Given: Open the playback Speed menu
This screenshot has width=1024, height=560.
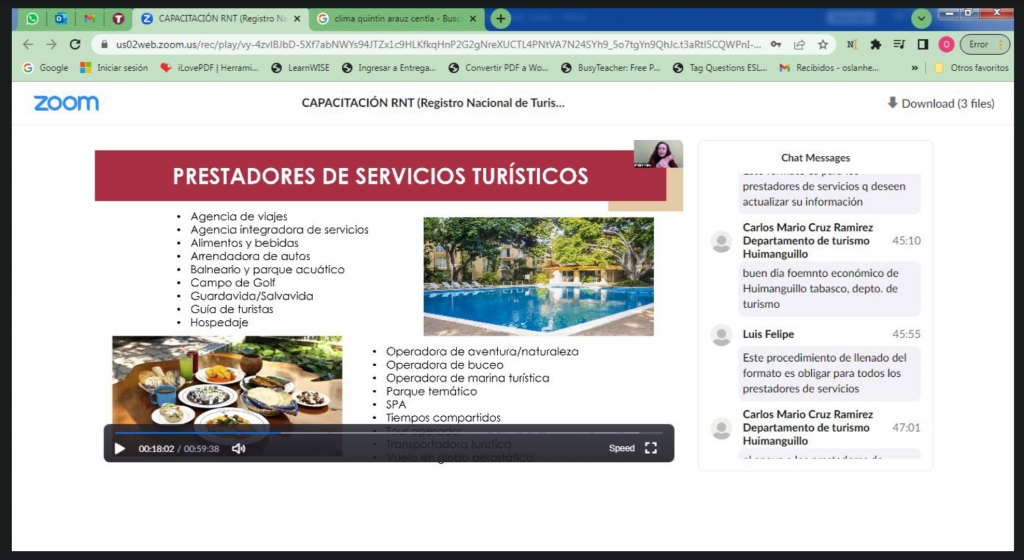Looking at the screenshot, I should pyautogui.click(x=621, y=448).
